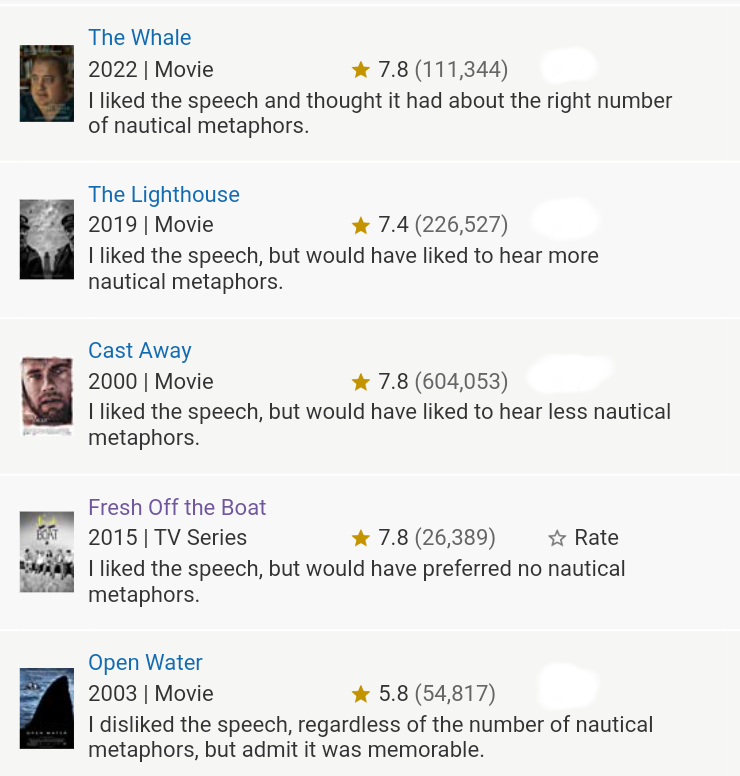Visit the Fresh Off the Boat title link
Viewport: 740px width, 776px height.
point(177,507)
